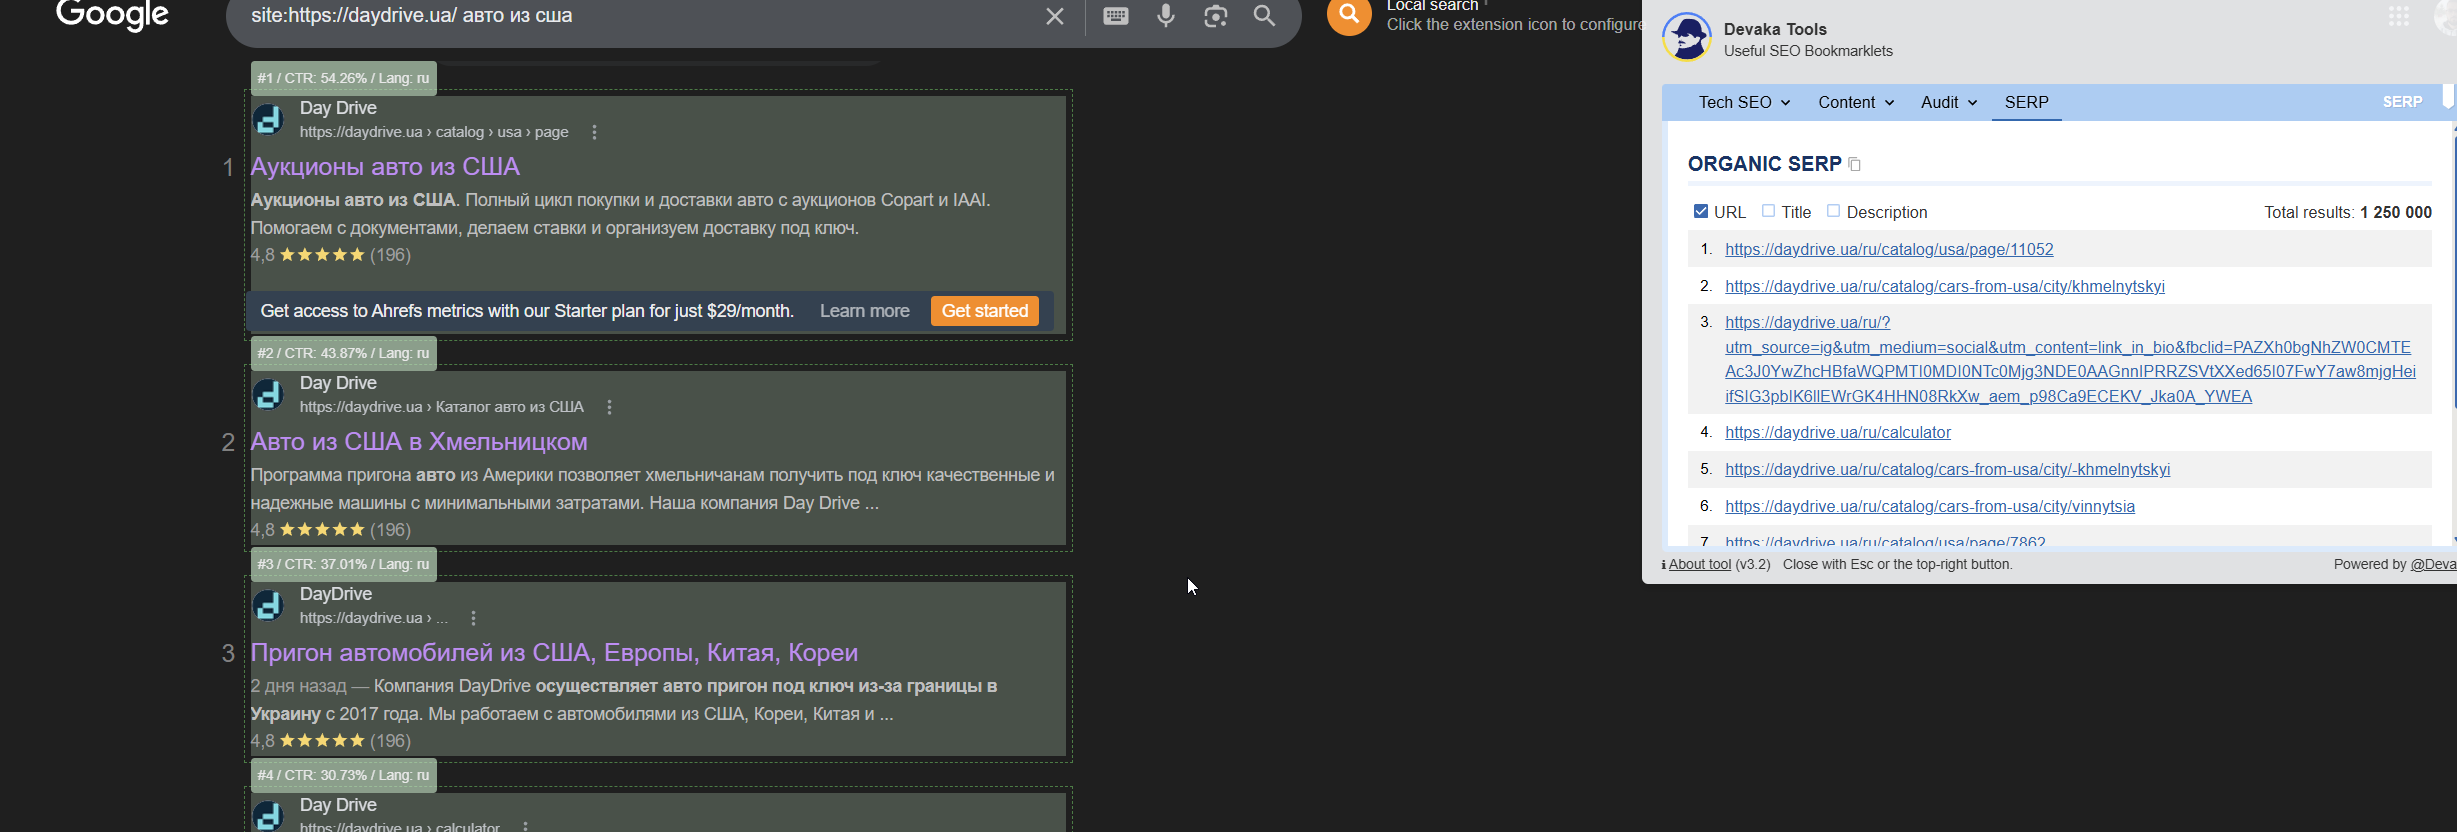Open SERP link ending in city/vinnytsia
Viewport: 2457px width, 832px height.
tap(1930, 506)
